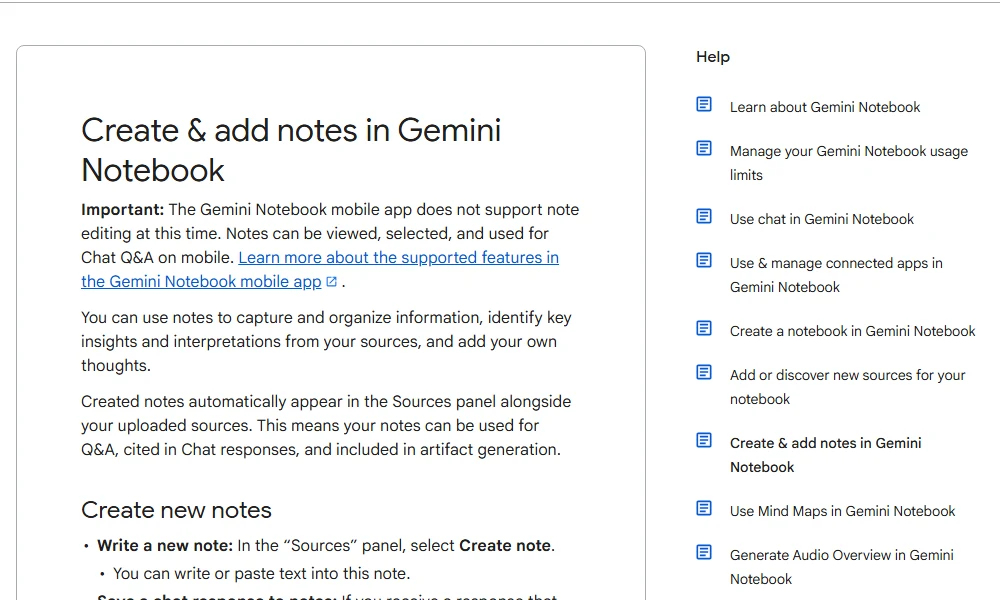Click the page title Create & add notes
1000x600 pixels.
pyautogui.click(x=291, y=150)
